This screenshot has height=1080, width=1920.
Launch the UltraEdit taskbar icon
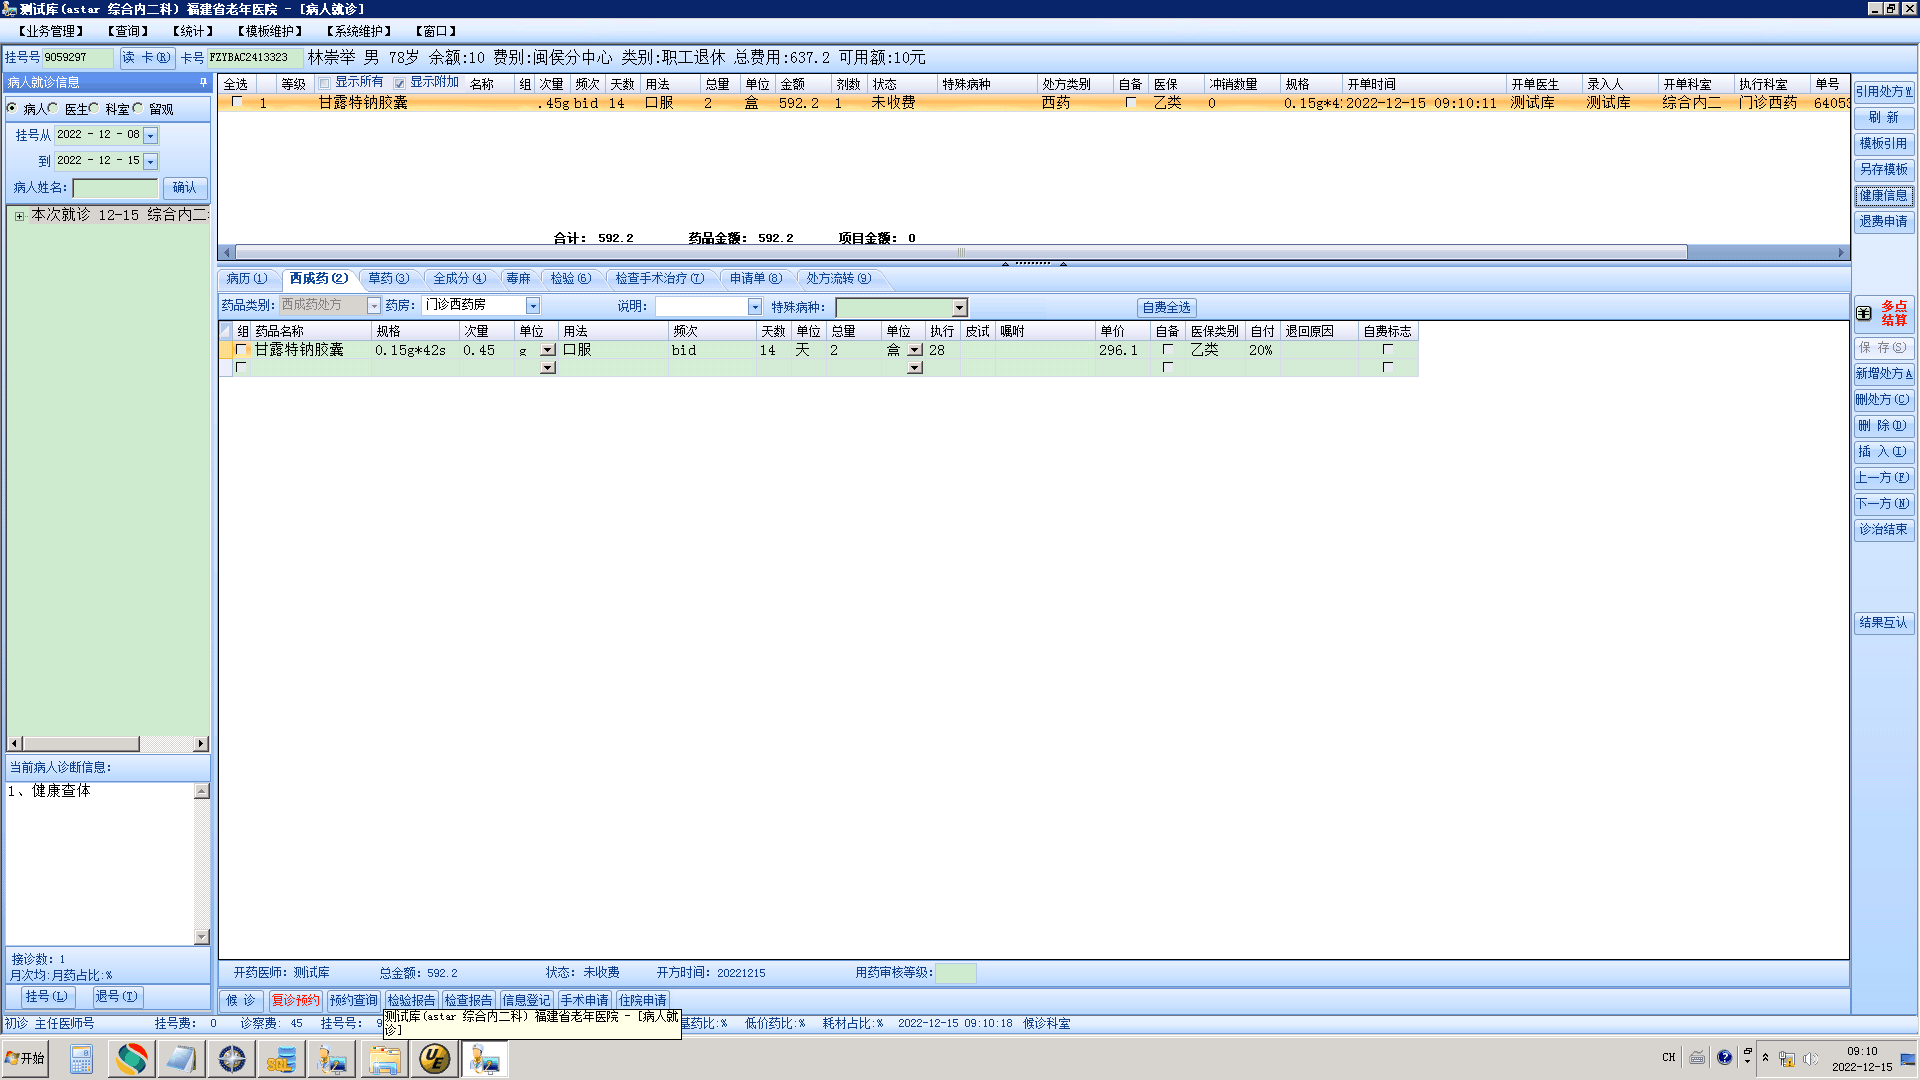click(434, 1059)
